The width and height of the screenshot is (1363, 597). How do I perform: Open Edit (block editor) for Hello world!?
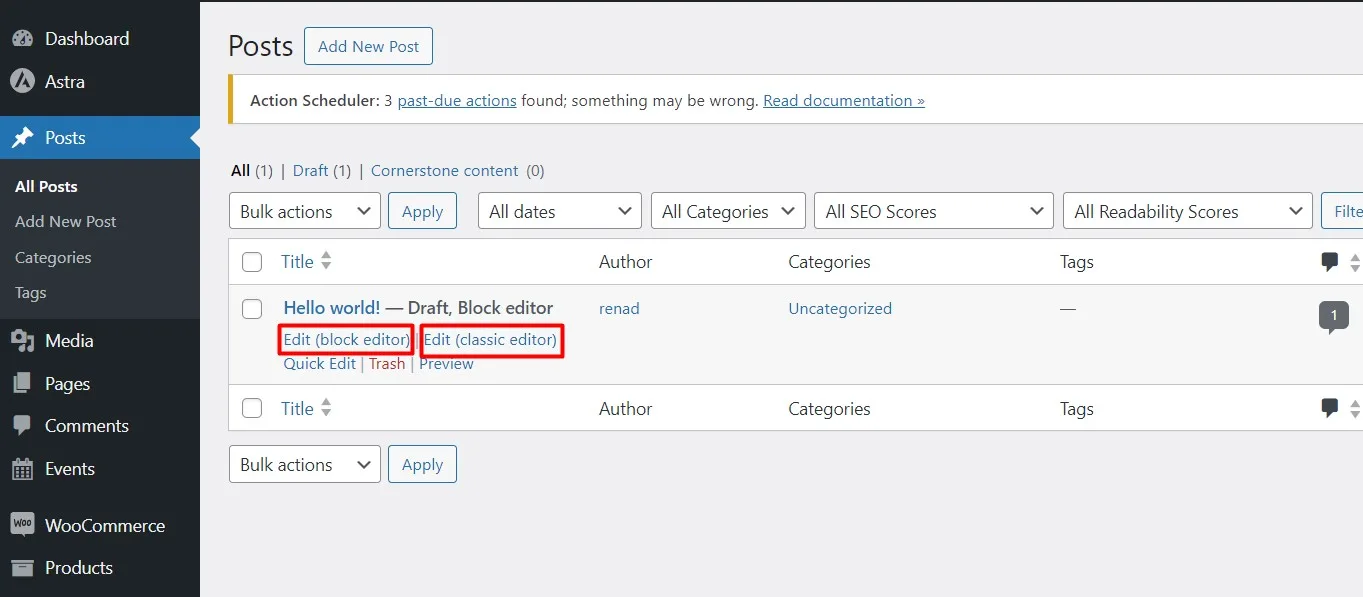pos(346,339)
